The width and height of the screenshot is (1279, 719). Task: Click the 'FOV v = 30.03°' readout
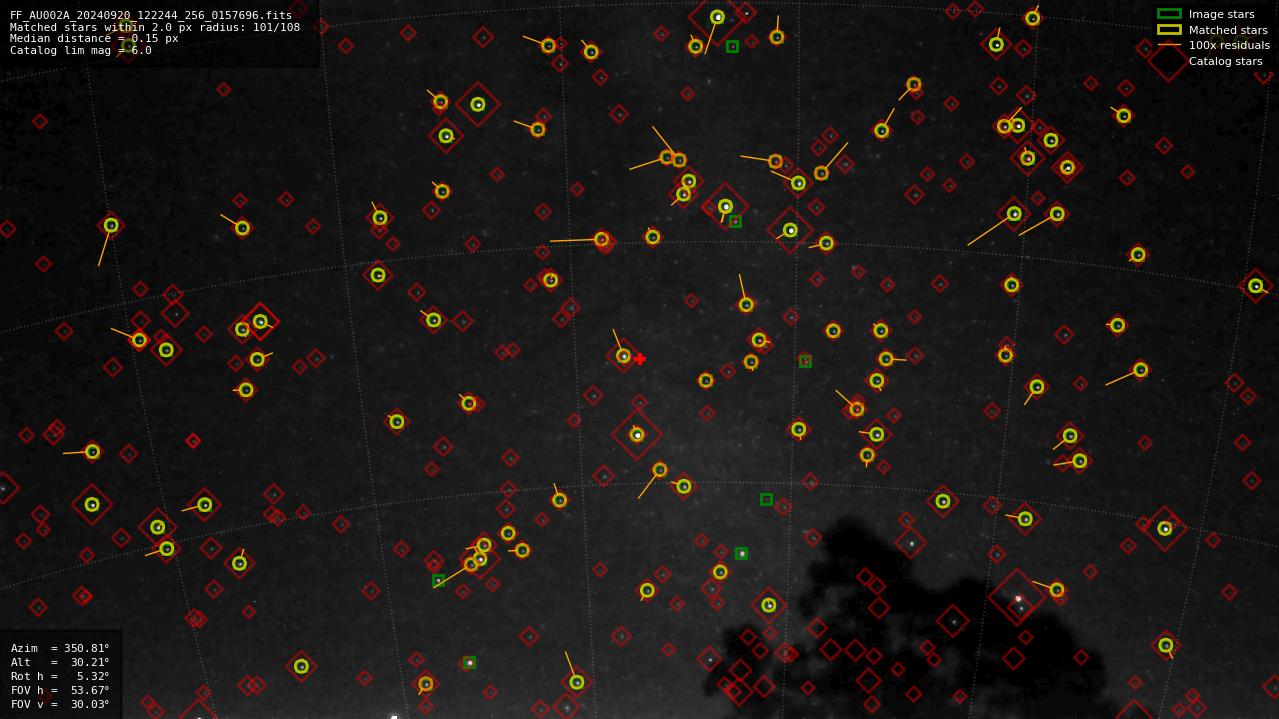click(x=60, y=704)
